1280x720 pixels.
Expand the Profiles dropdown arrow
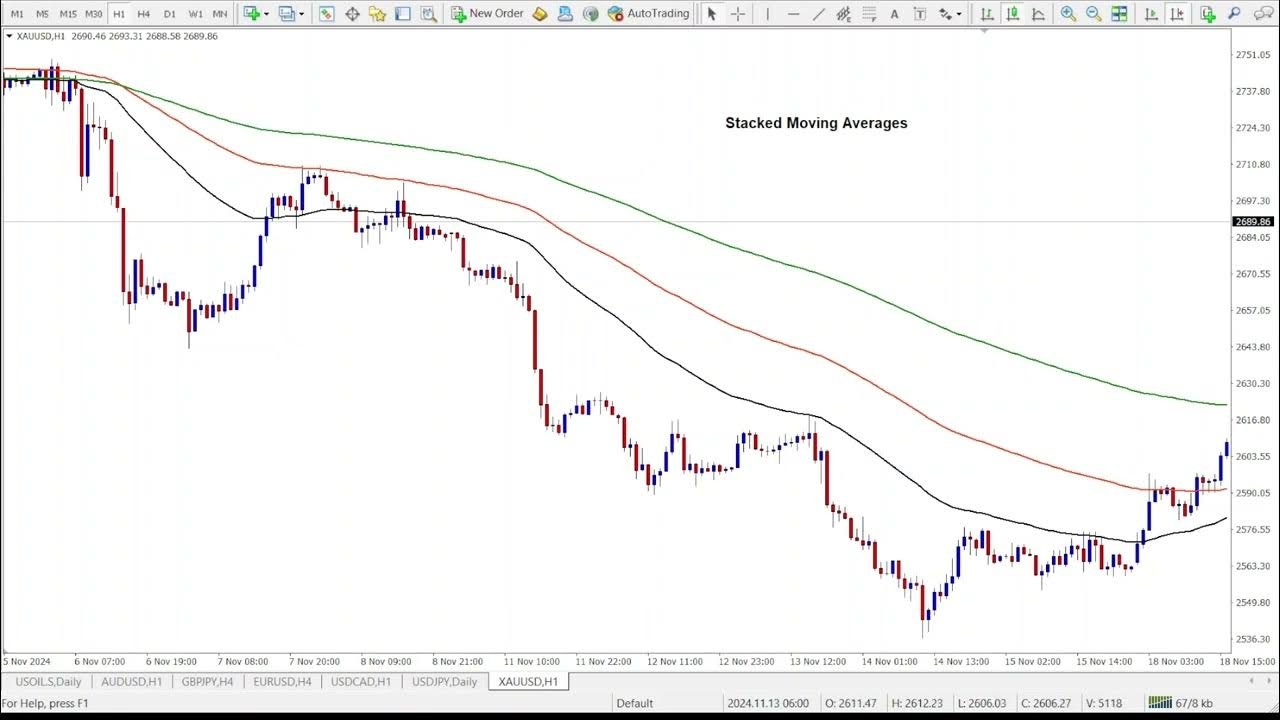click(x=301, y=14)
